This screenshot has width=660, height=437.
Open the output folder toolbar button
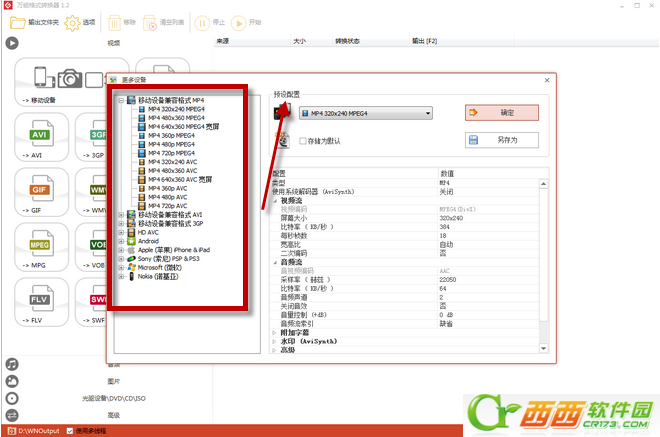coord(34,22)
